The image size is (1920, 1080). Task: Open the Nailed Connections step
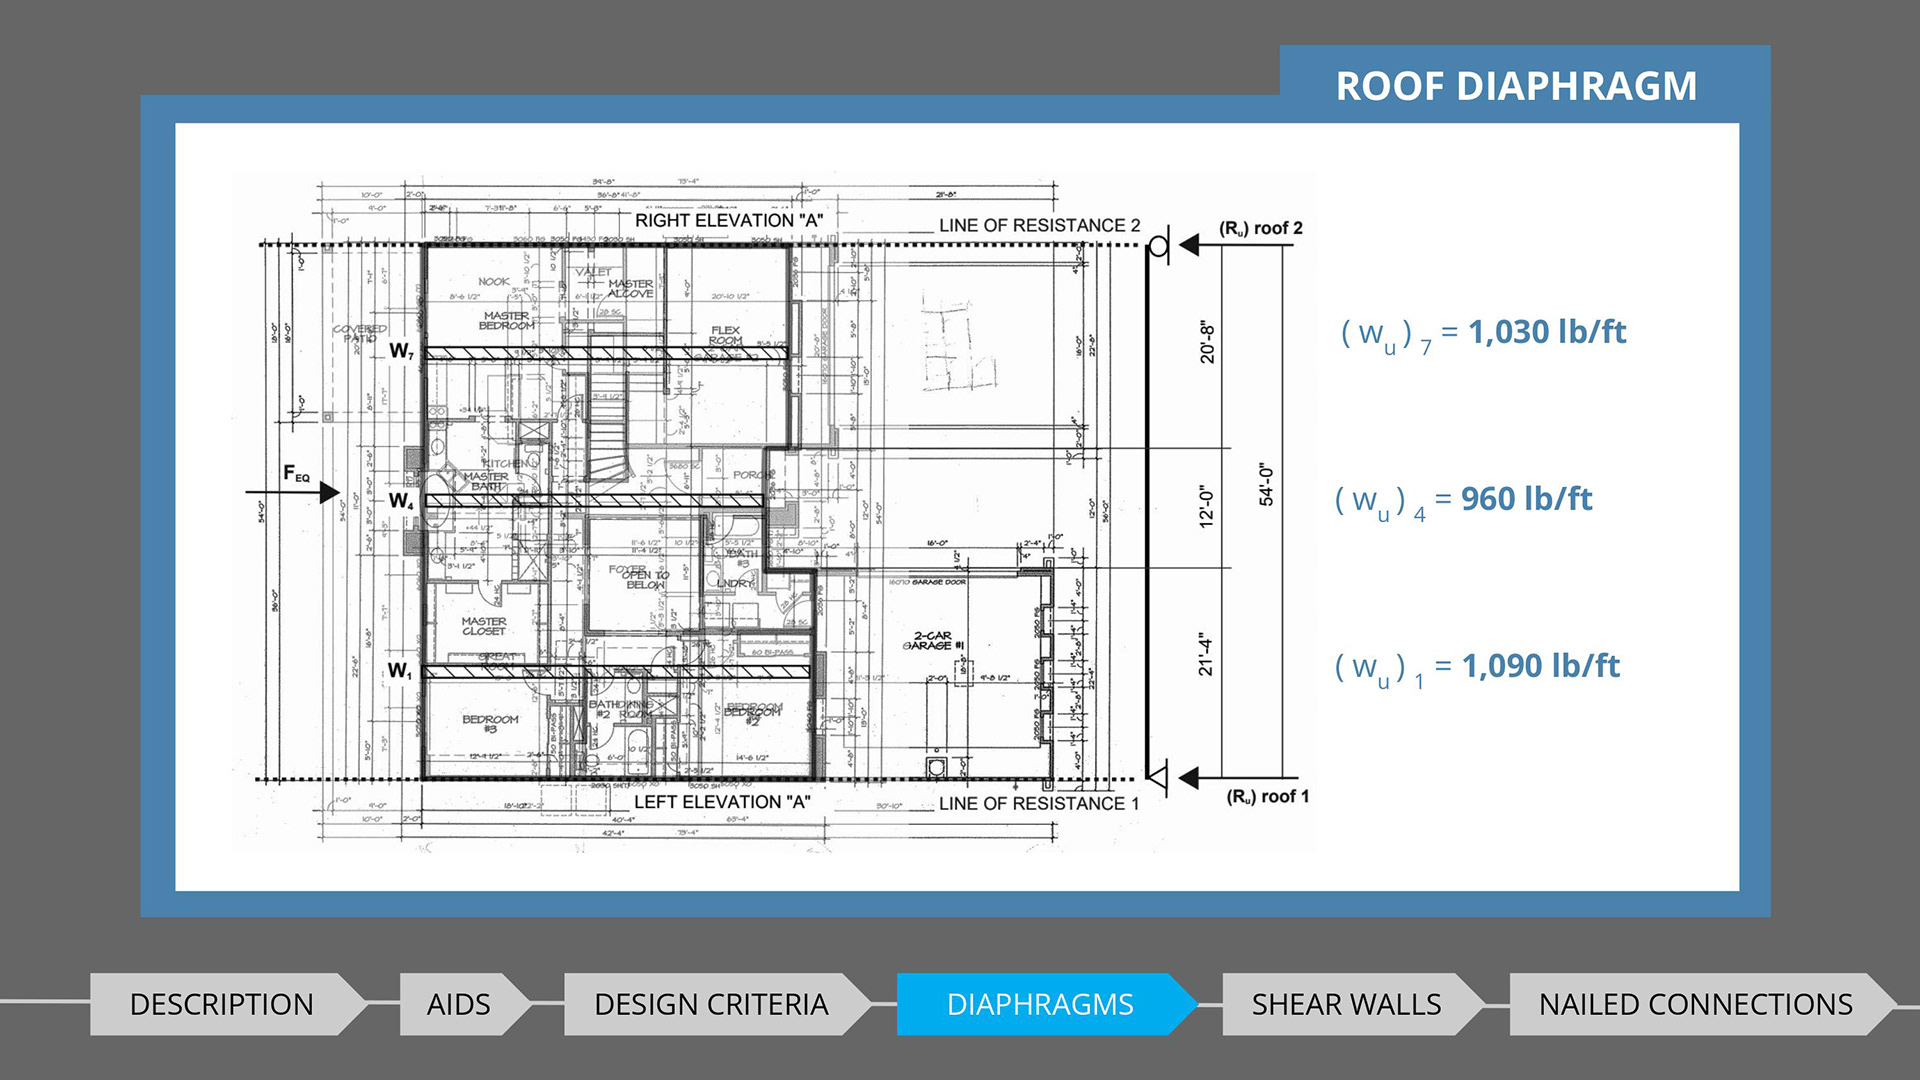tap(1695, 1004)
